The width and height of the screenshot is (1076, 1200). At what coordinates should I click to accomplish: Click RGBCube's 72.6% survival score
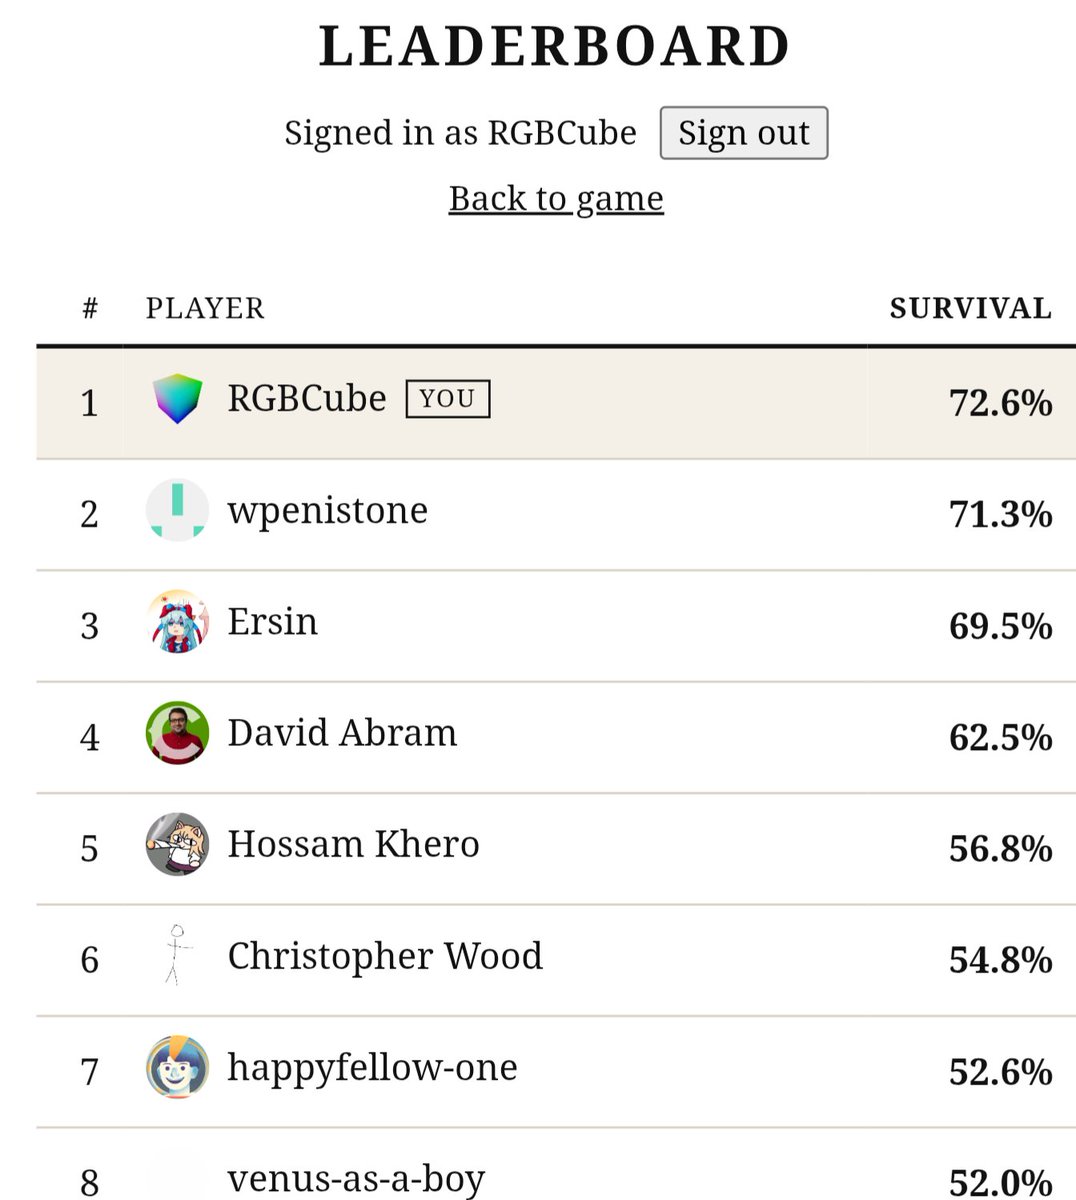click(x=1000, y=402)
